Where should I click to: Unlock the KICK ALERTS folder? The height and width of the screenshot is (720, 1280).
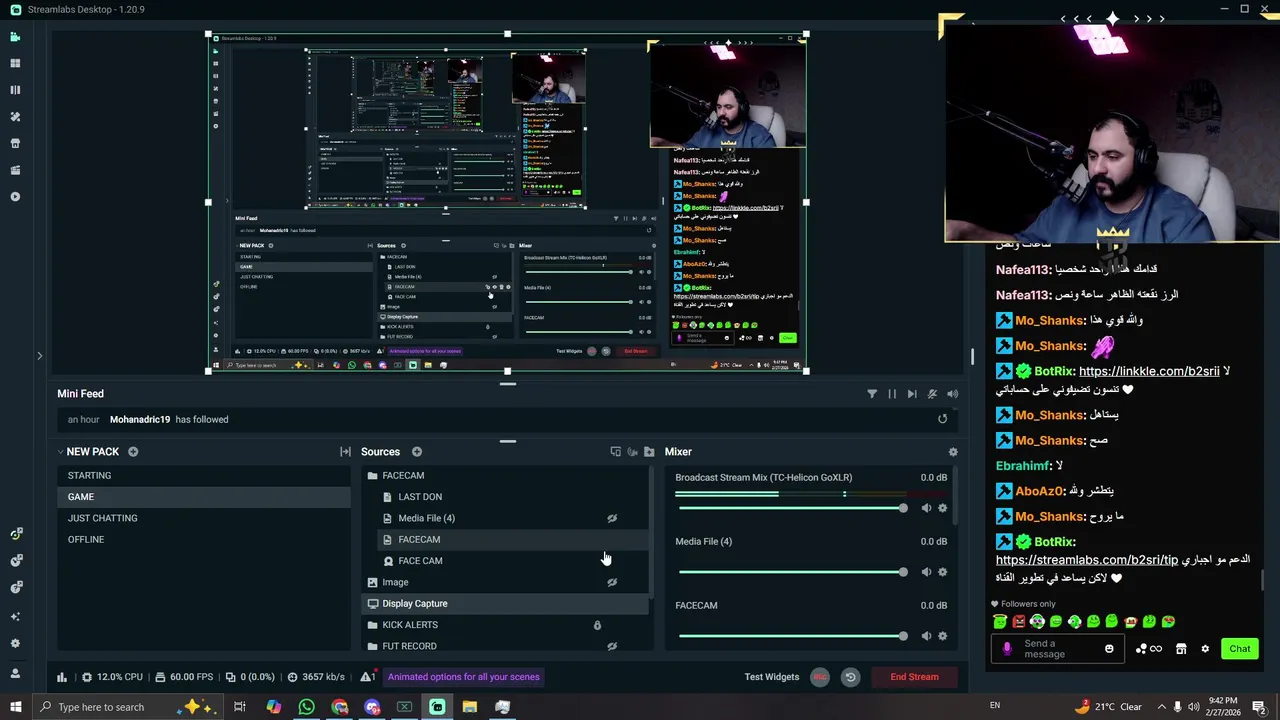pos(597,625)
